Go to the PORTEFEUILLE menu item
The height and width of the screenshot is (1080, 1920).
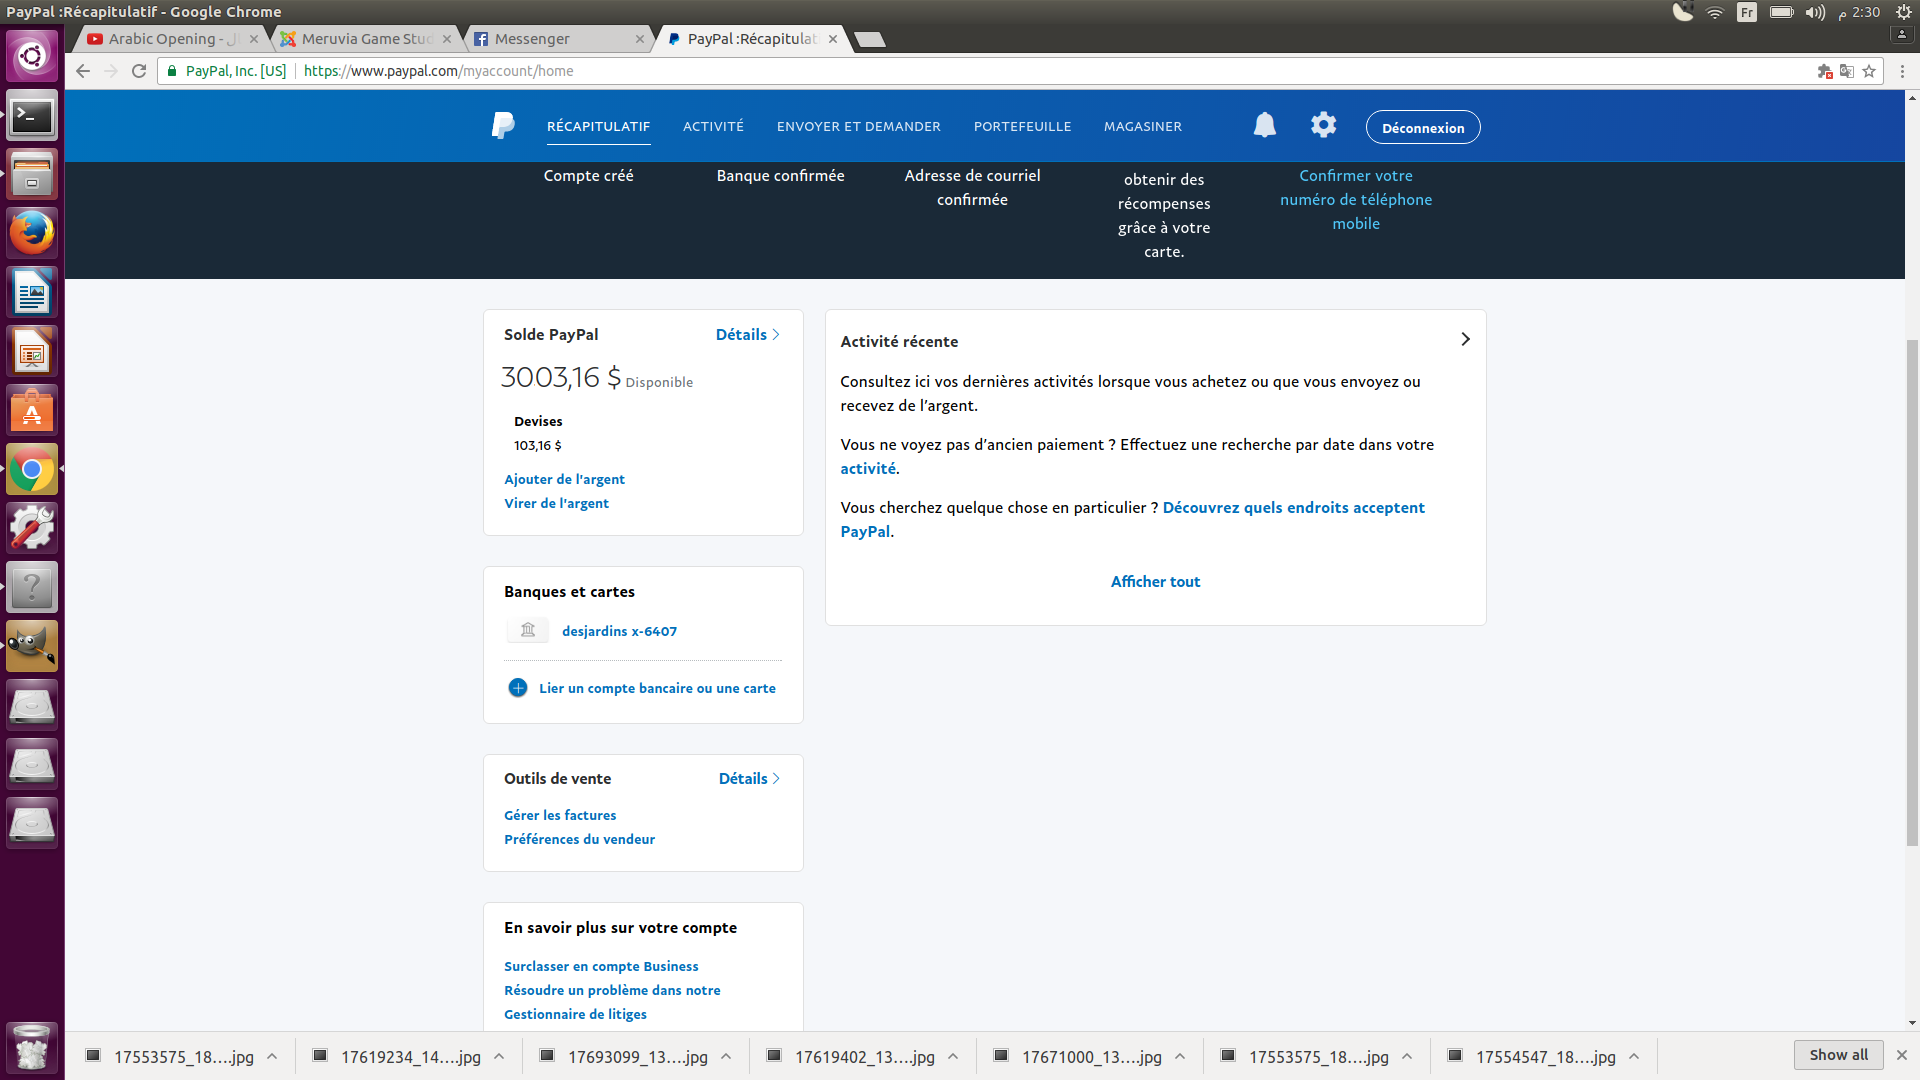click(1022, 127)
